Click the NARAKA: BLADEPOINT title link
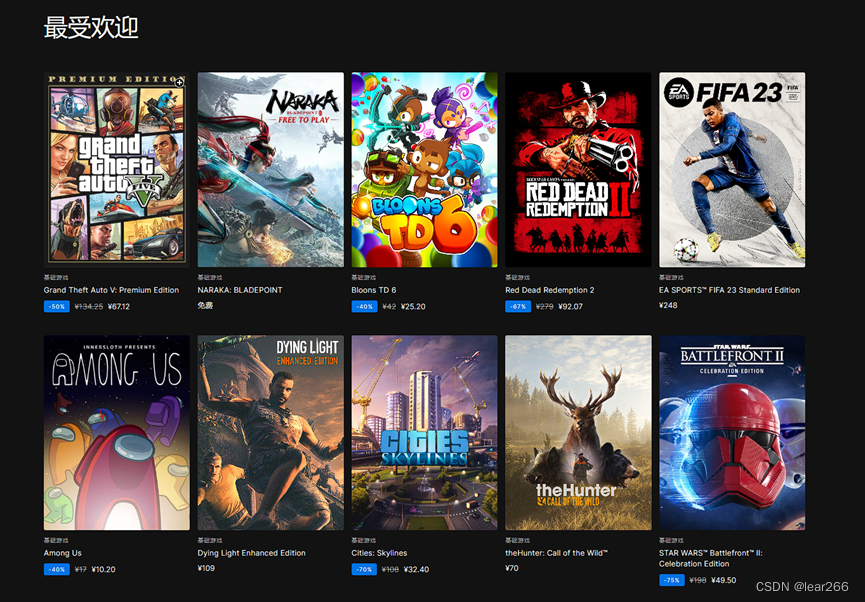865x602 pixels. 240,290
